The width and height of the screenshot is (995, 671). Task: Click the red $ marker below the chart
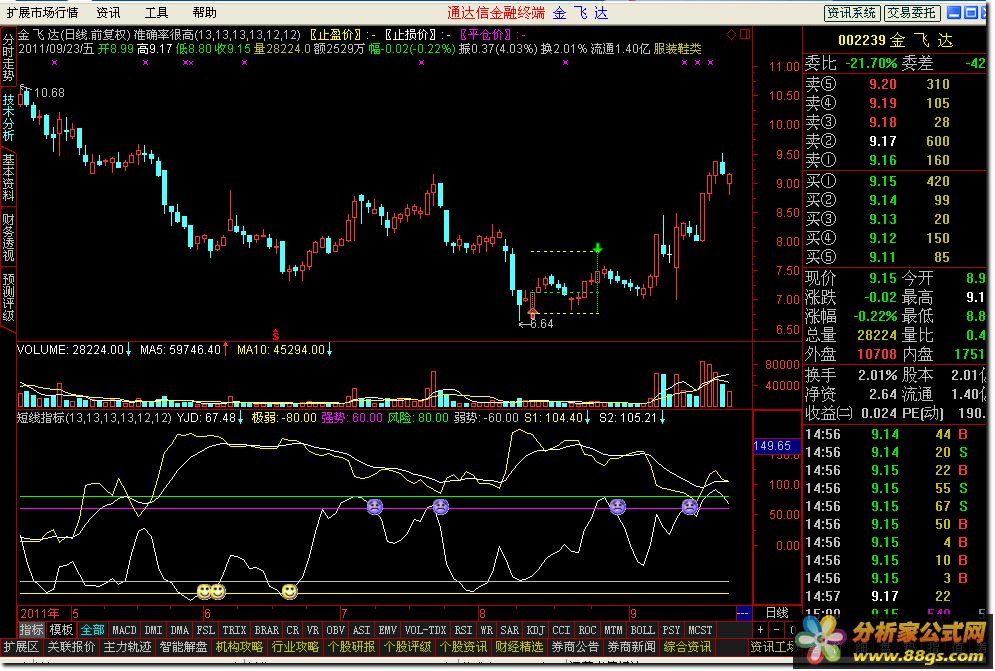click(275, 335)
